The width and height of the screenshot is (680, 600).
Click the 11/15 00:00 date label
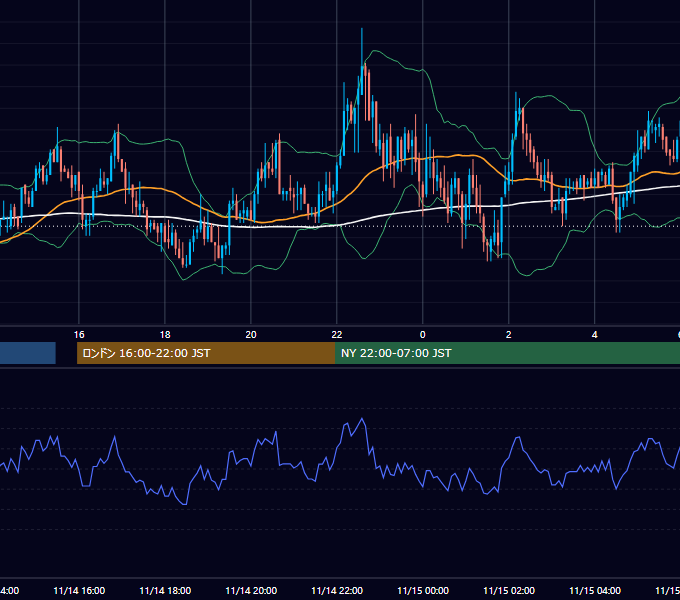tap(423, 590)
